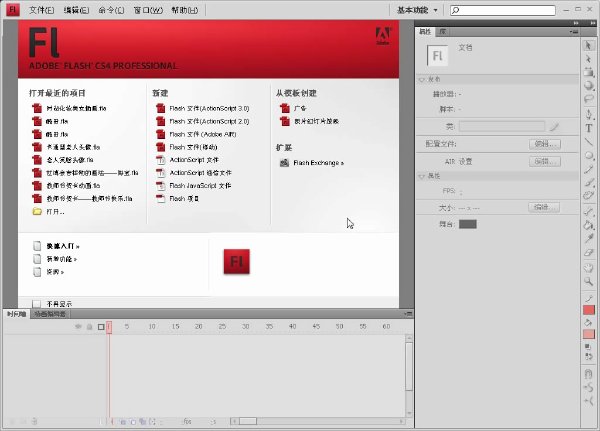
Task: Click the swap colors icon
Action: [x=589, y=356]
